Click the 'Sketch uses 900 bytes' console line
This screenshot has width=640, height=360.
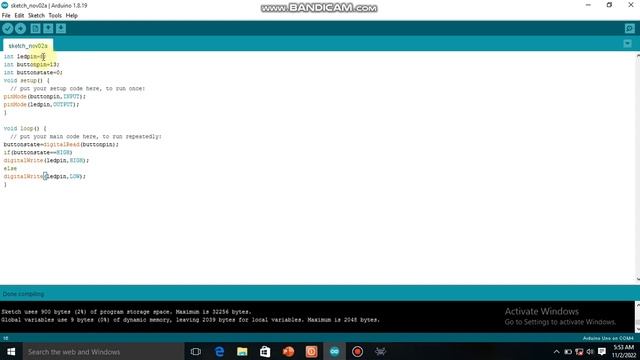(x=126, y=312)
